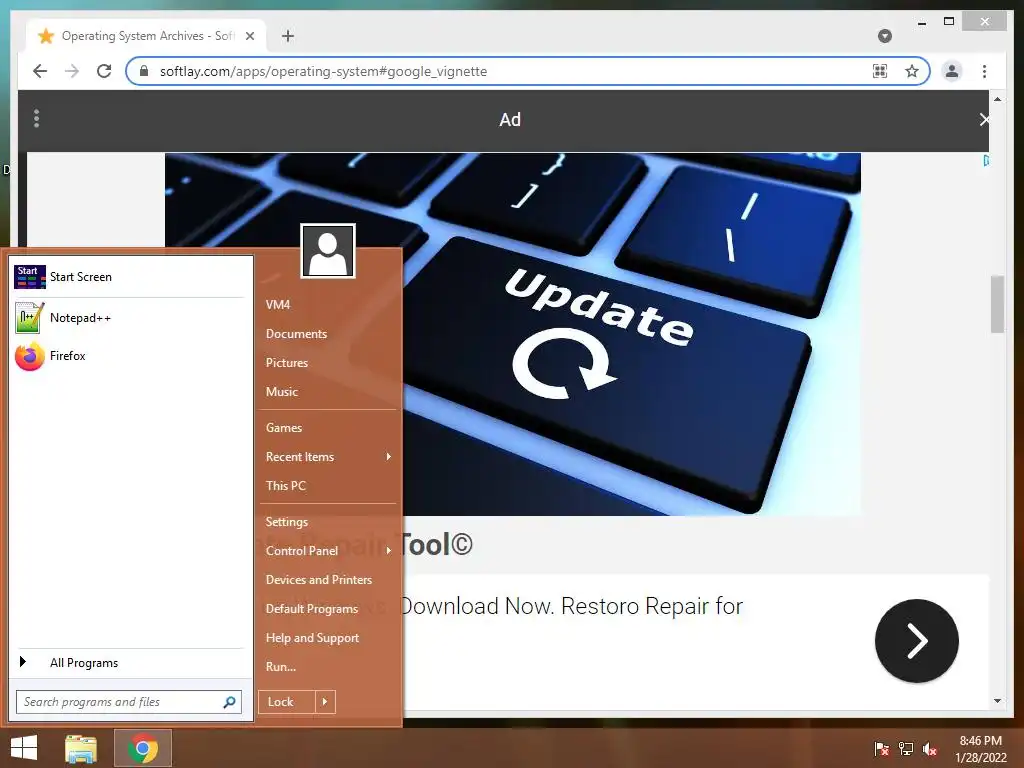Open Start Screen from the start menu
Screen dimensions: 1024x768
(x=129, y=277)
